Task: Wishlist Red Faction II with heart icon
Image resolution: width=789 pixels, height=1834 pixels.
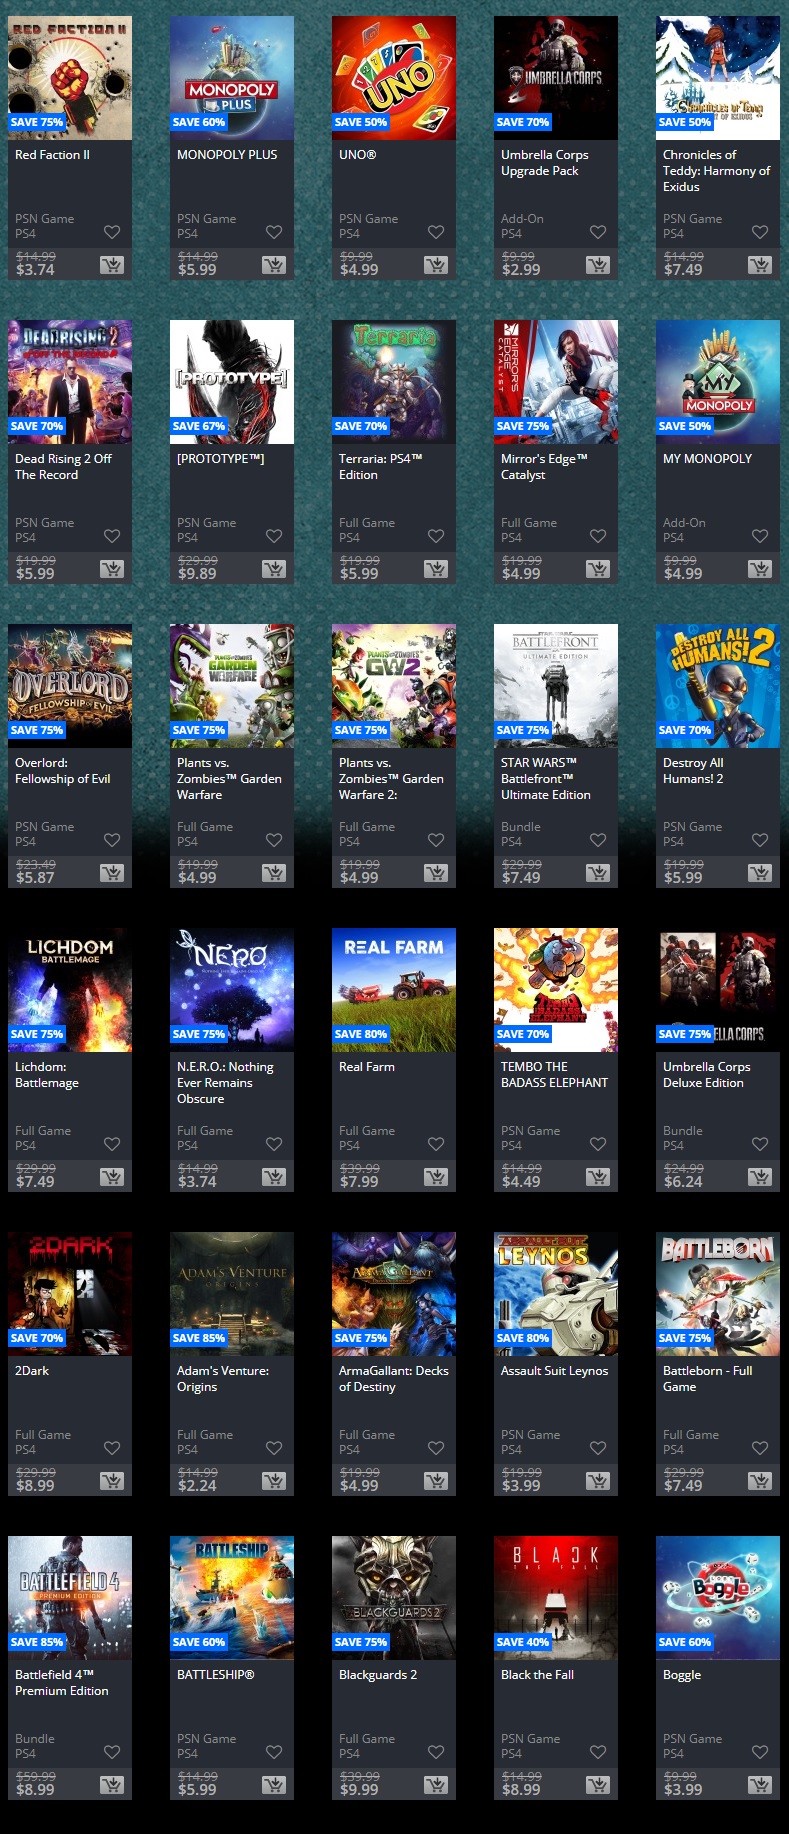Action: (x=112, y=232)
